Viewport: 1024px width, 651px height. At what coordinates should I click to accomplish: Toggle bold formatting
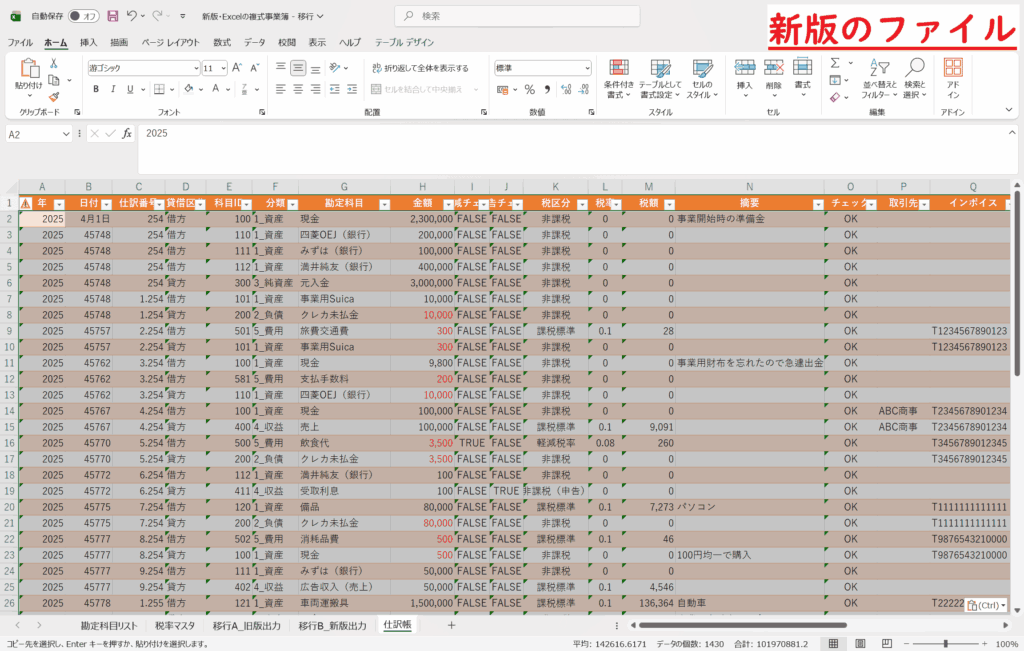[x=96, y=89]
